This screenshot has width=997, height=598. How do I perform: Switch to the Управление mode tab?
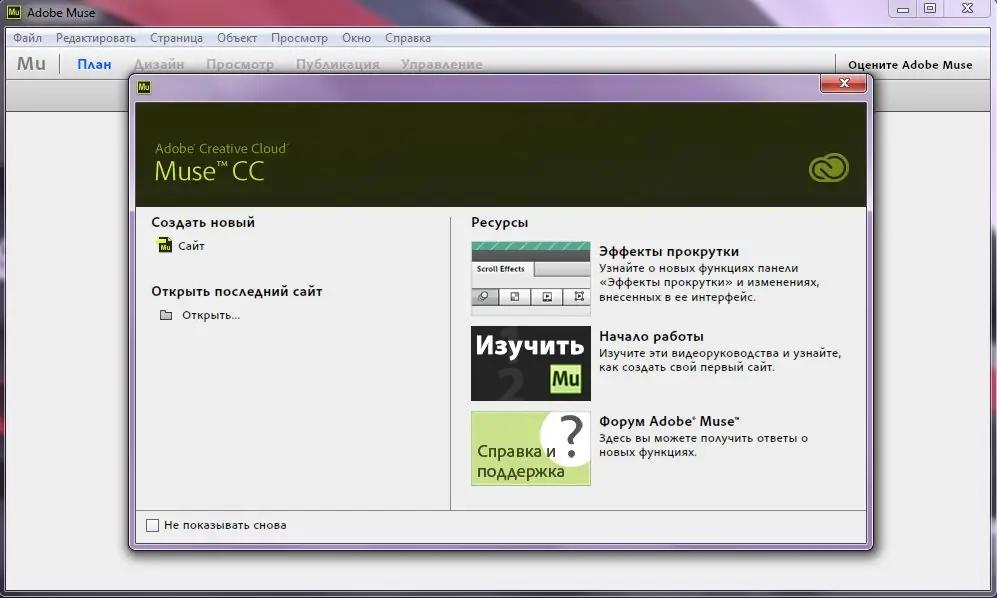coord(441,64)
